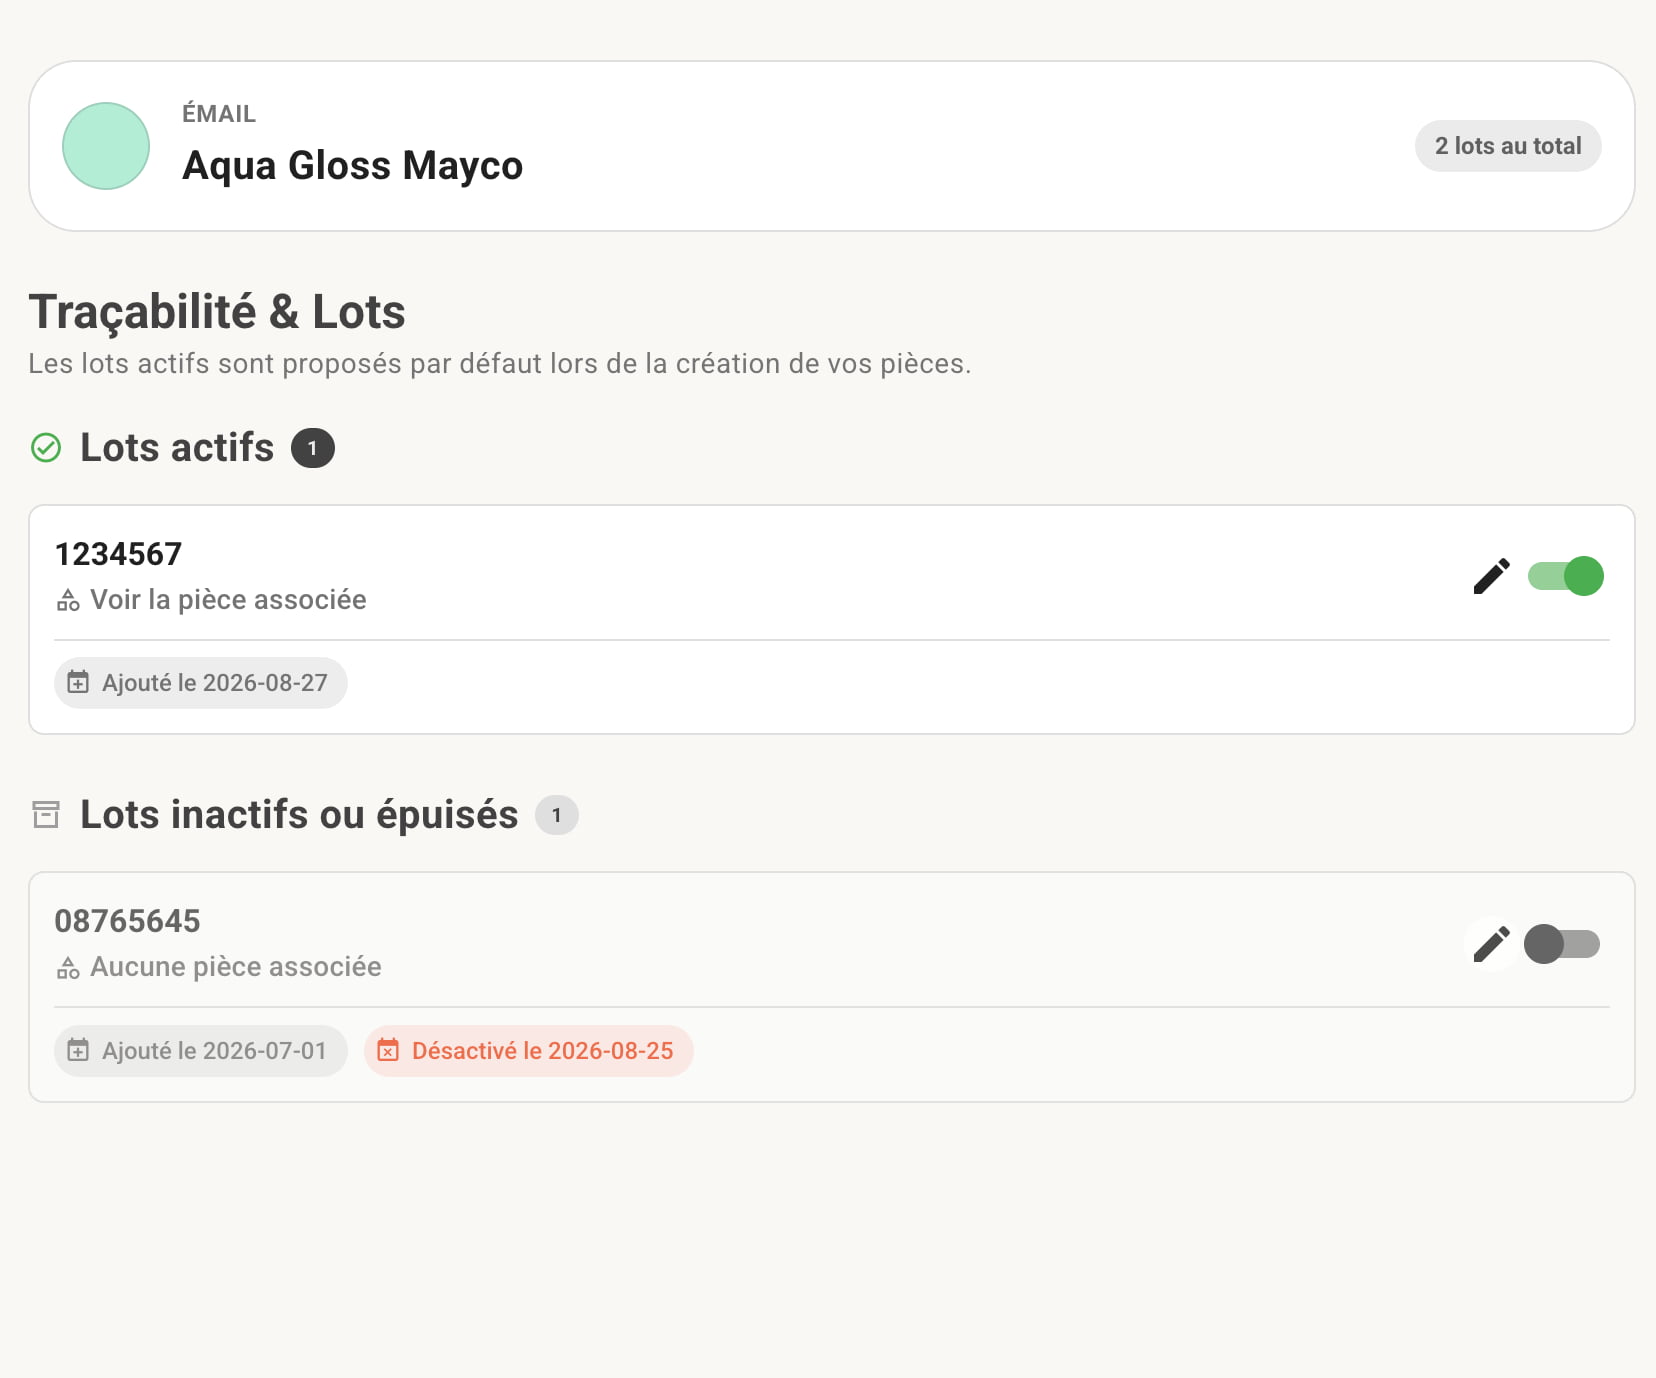Click the 'Les lots actifs sont proposés' description text
1656x1378 pixels.
(x=500, y=364)
